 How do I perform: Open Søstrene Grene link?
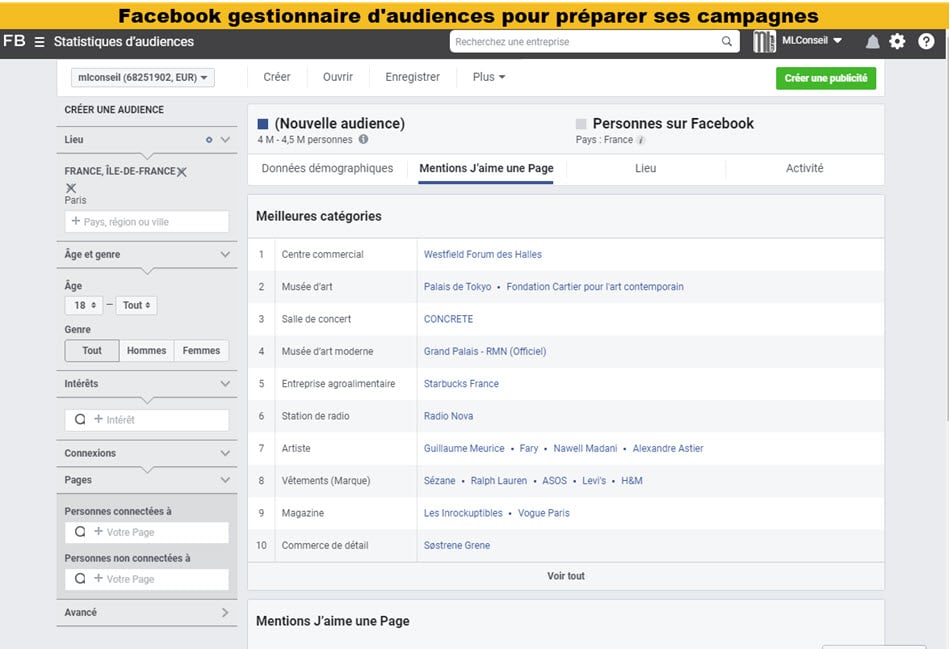tap(457, 545)
